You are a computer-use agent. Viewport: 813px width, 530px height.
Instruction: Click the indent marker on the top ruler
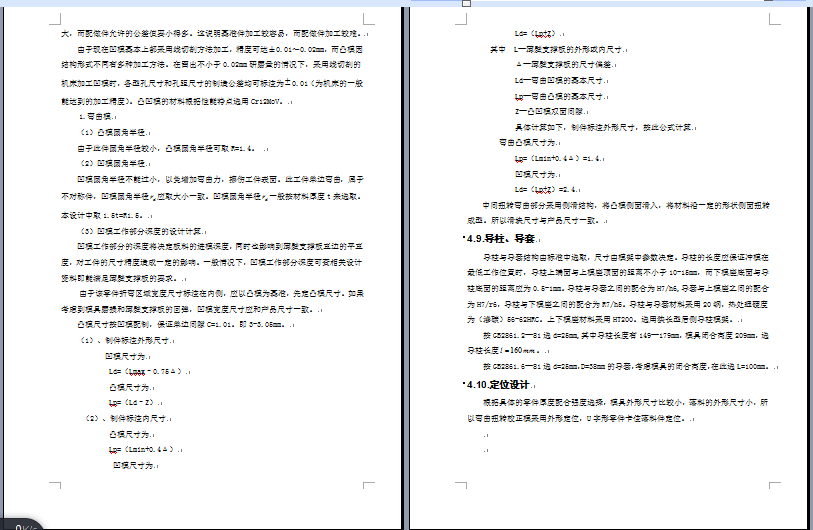click(467, 4)
